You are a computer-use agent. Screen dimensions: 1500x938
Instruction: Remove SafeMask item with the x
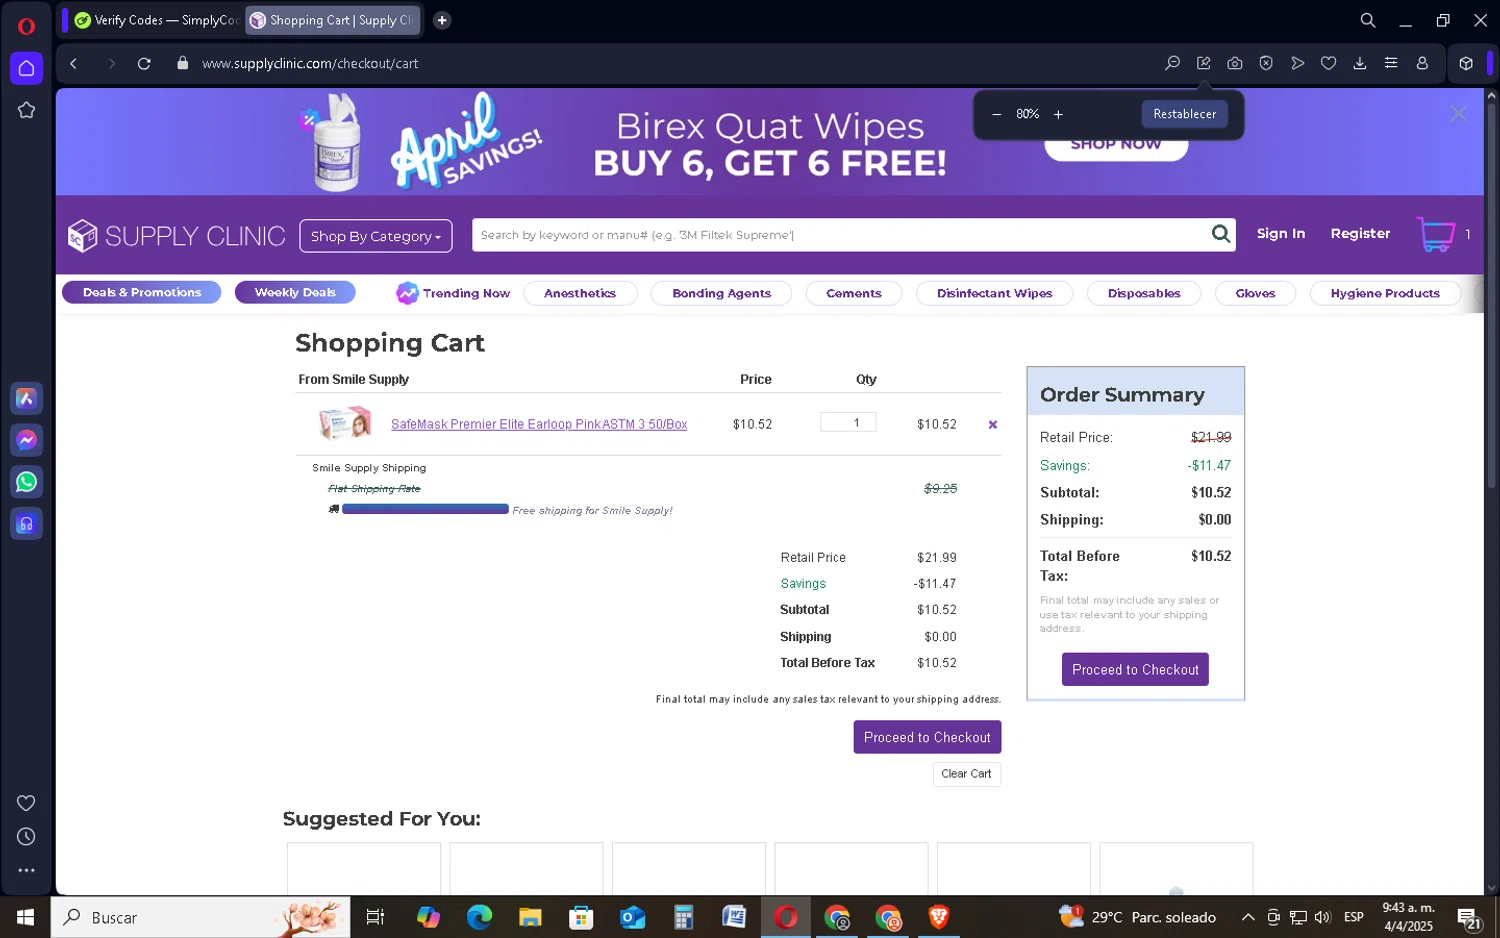click(993, 424)
